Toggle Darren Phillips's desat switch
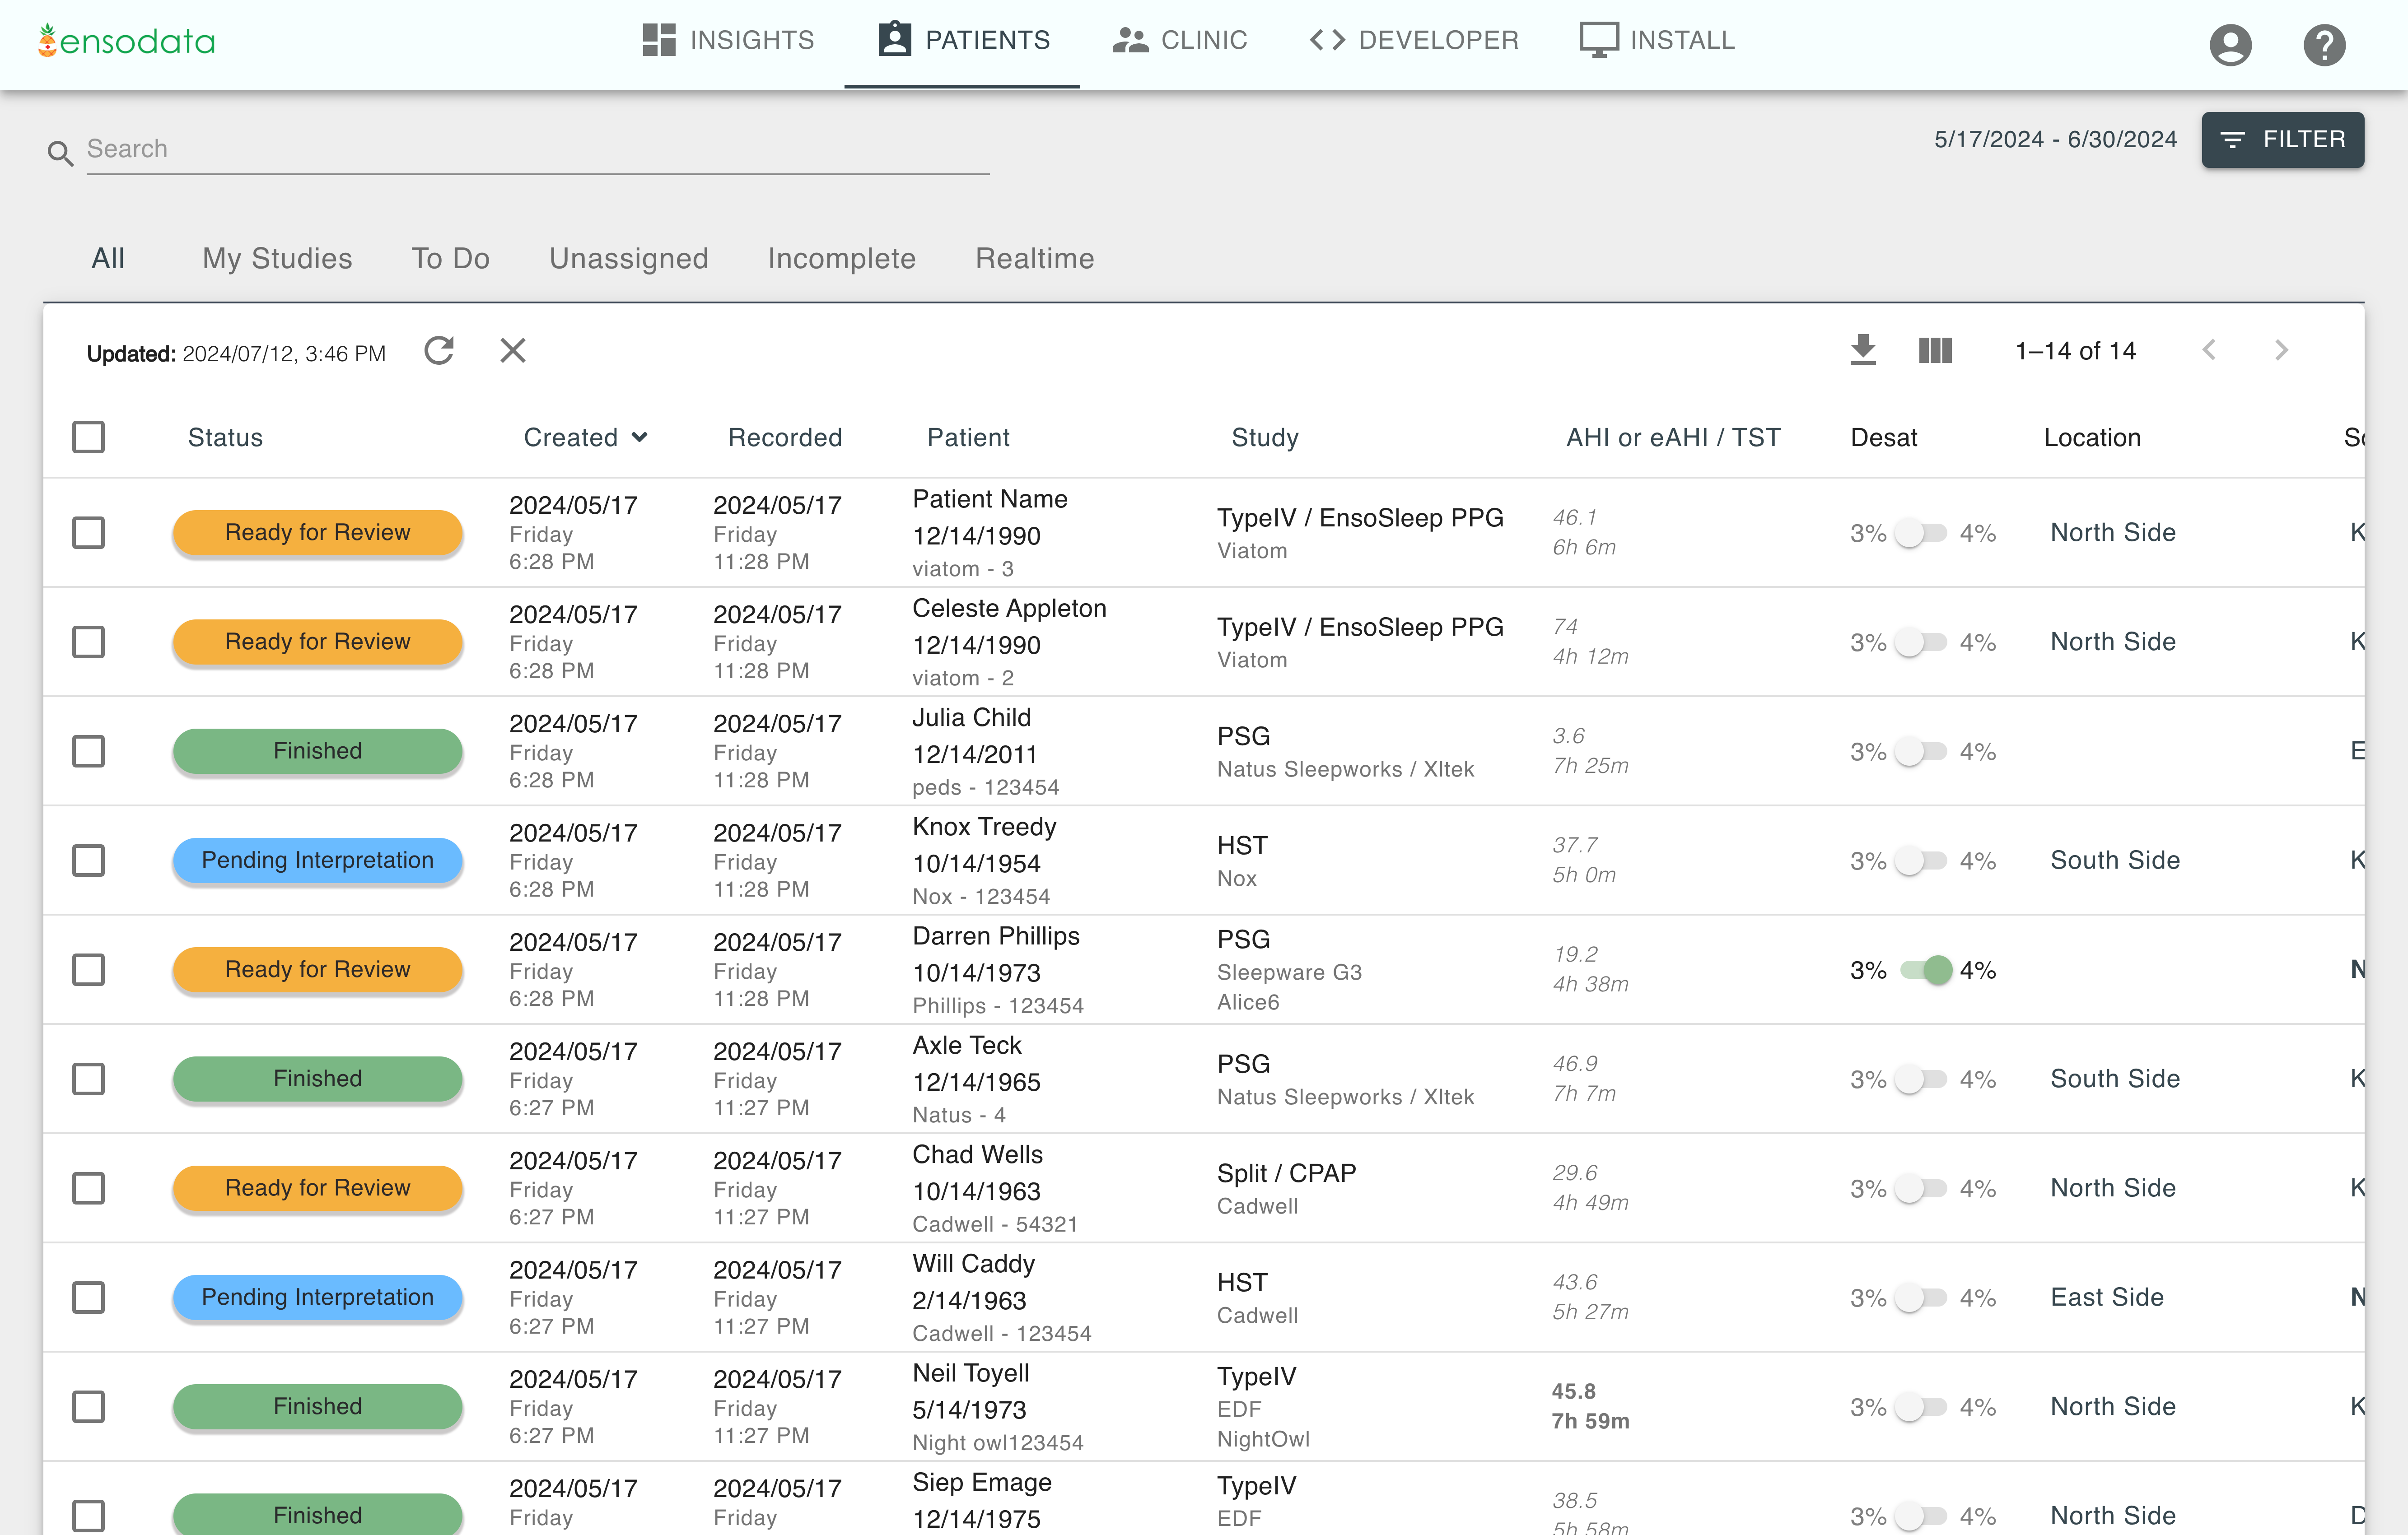Screen dimensions: 2408x1535 (1924, 970)
